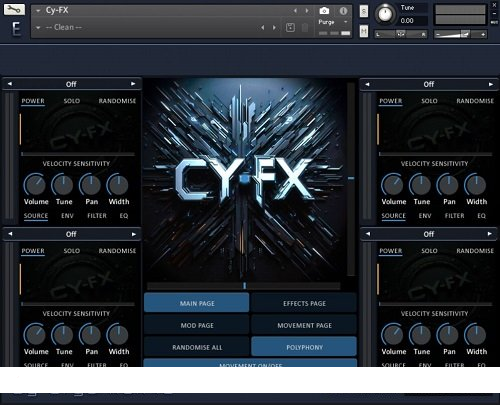Screen dimensions: 500x405
Task: Delete preset with the trash icon
Action: pyautogui.click(x=305, y=27)
